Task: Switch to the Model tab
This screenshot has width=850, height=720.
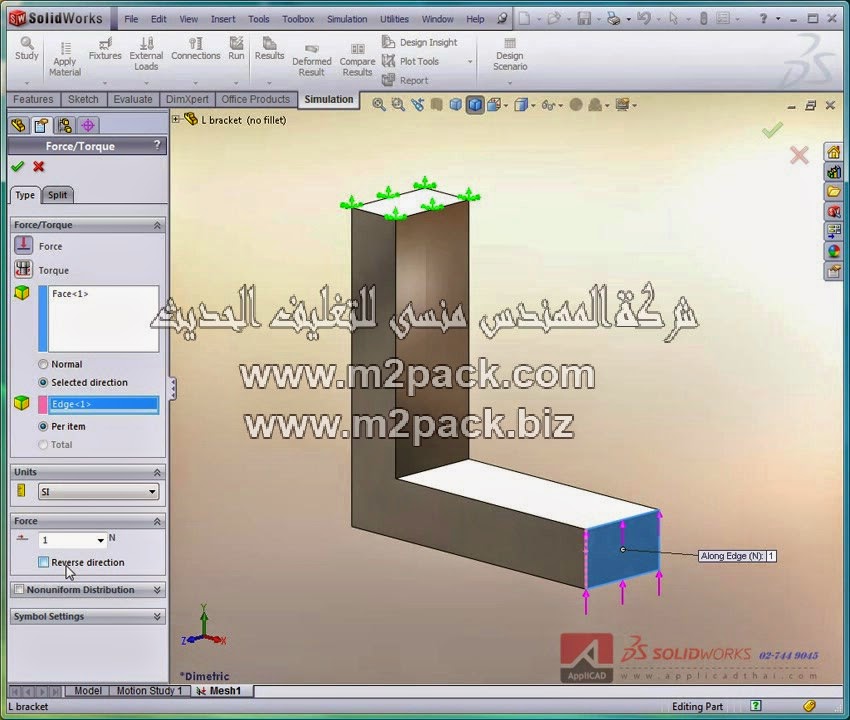Action: pyautogui.click(x=87, y=691)
